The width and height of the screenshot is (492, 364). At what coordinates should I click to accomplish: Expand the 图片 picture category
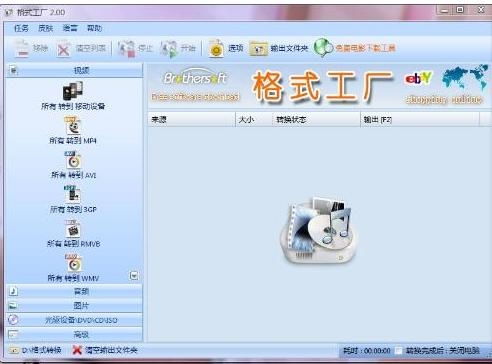(x=74, y=305)
